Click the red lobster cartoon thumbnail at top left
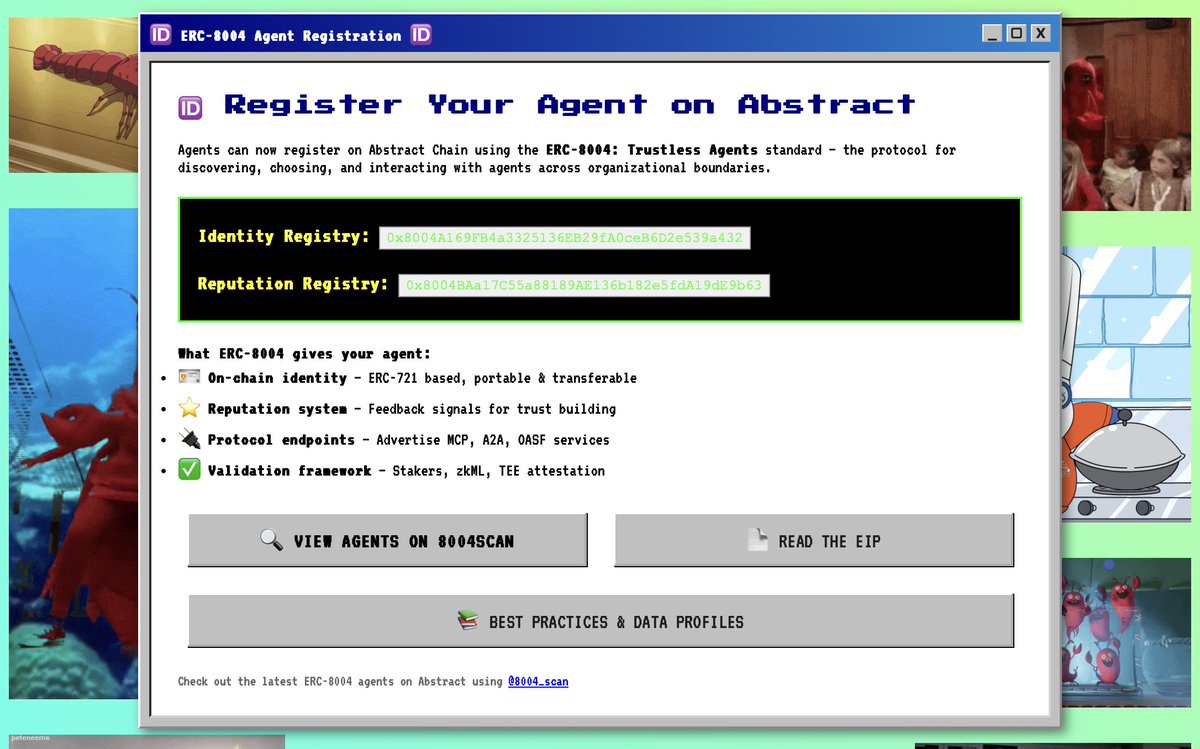 pyautogui.click(x=74, y=94)
